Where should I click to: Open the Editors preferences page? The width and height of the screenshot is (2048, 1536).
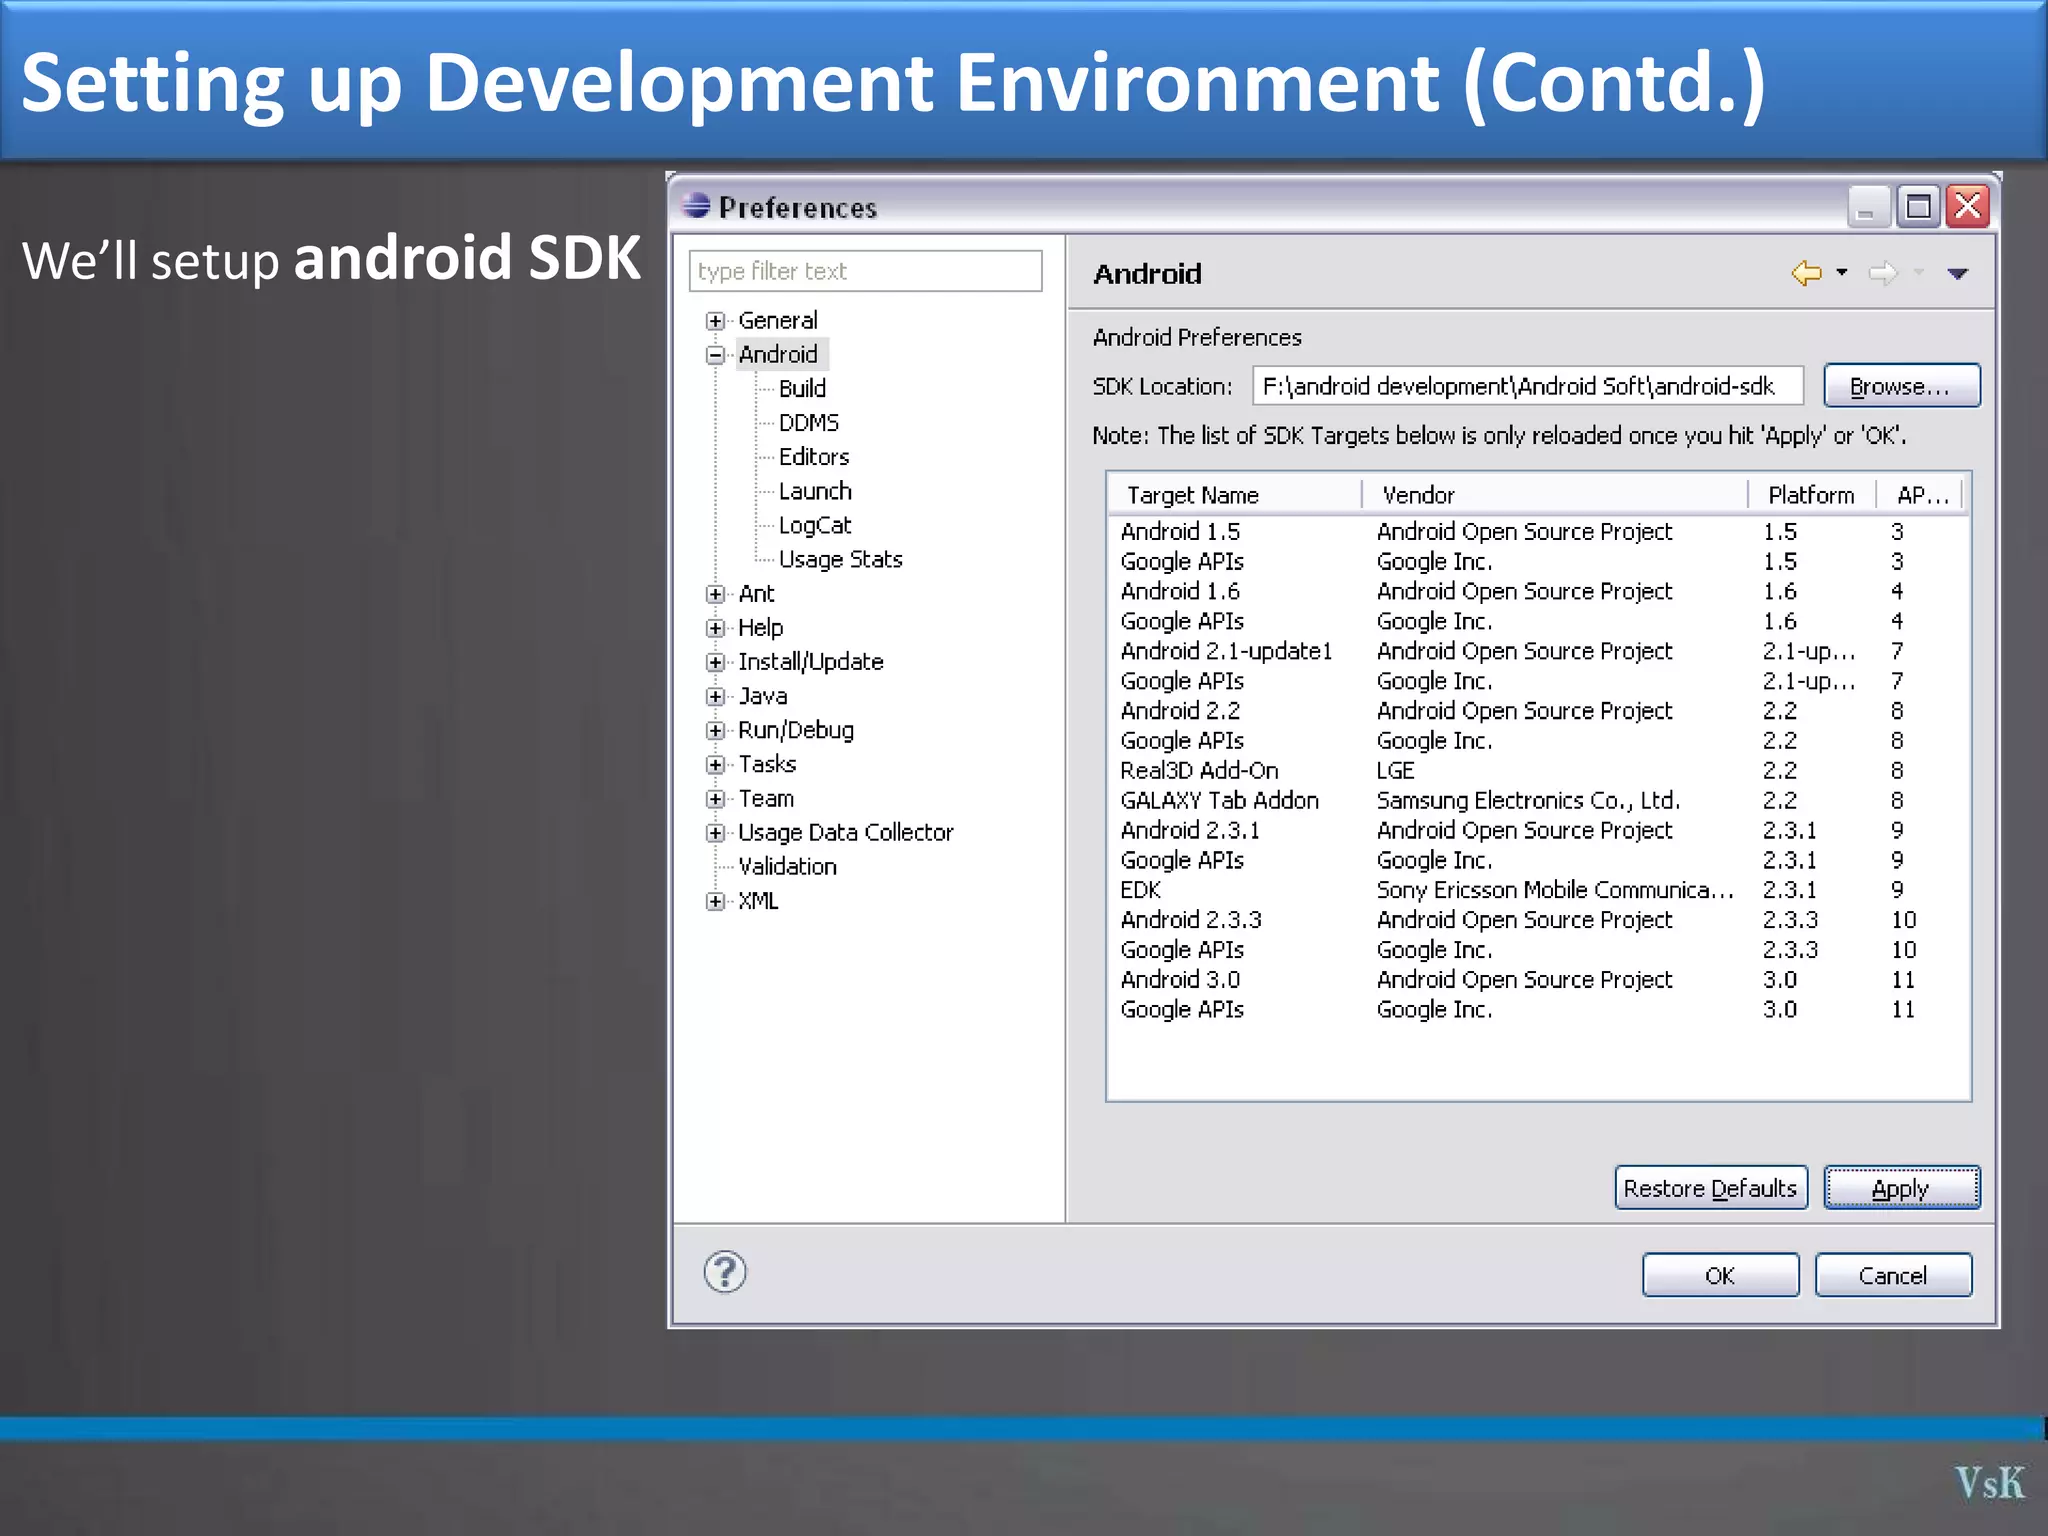pos(814,456)
